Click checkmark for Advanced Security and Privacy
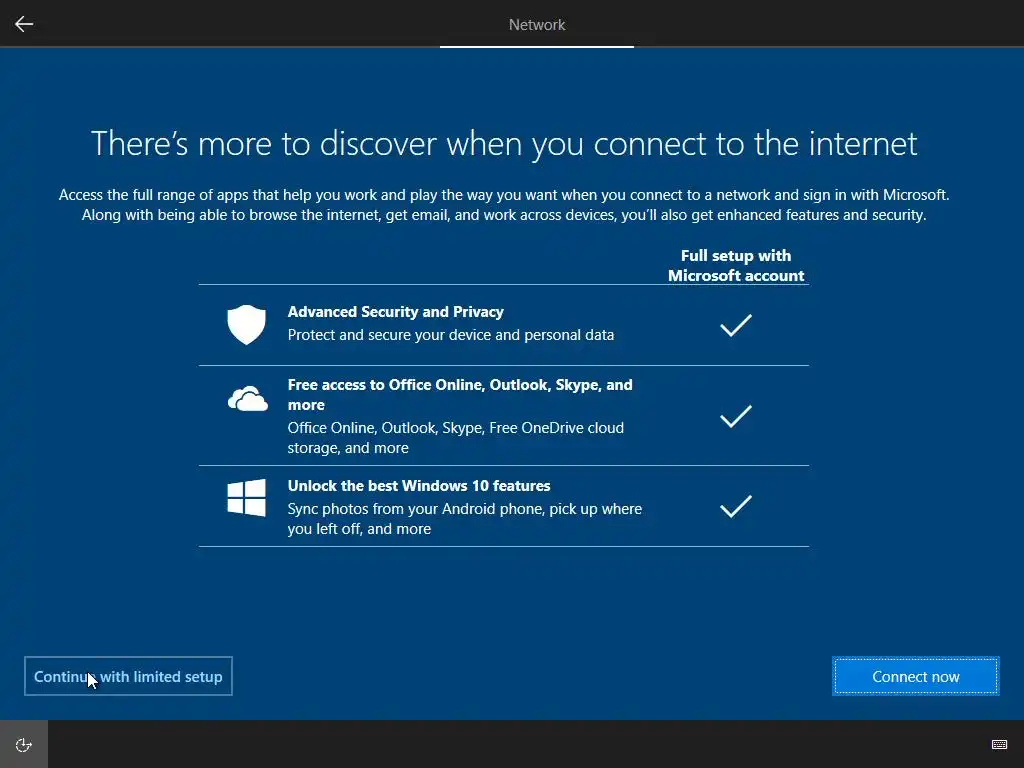This screenshot has height=768, width=1024. click(x=736, y=325)
